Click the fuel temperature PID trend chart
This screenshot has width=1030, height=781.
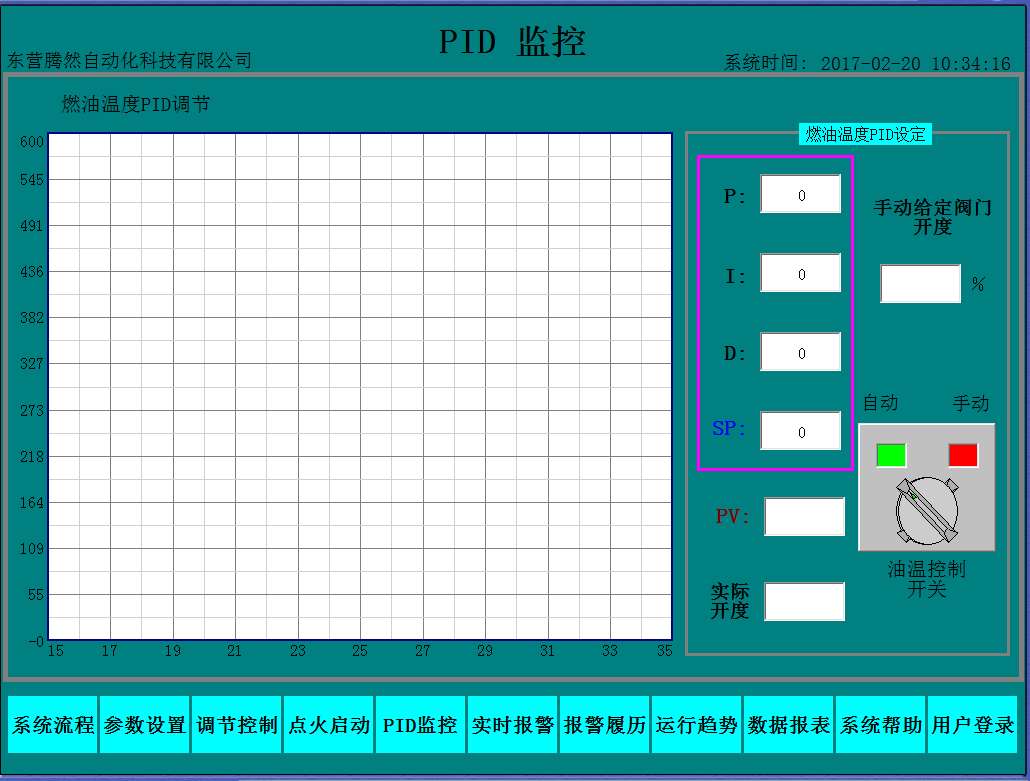pyautogui.click(x=360, y=386)
